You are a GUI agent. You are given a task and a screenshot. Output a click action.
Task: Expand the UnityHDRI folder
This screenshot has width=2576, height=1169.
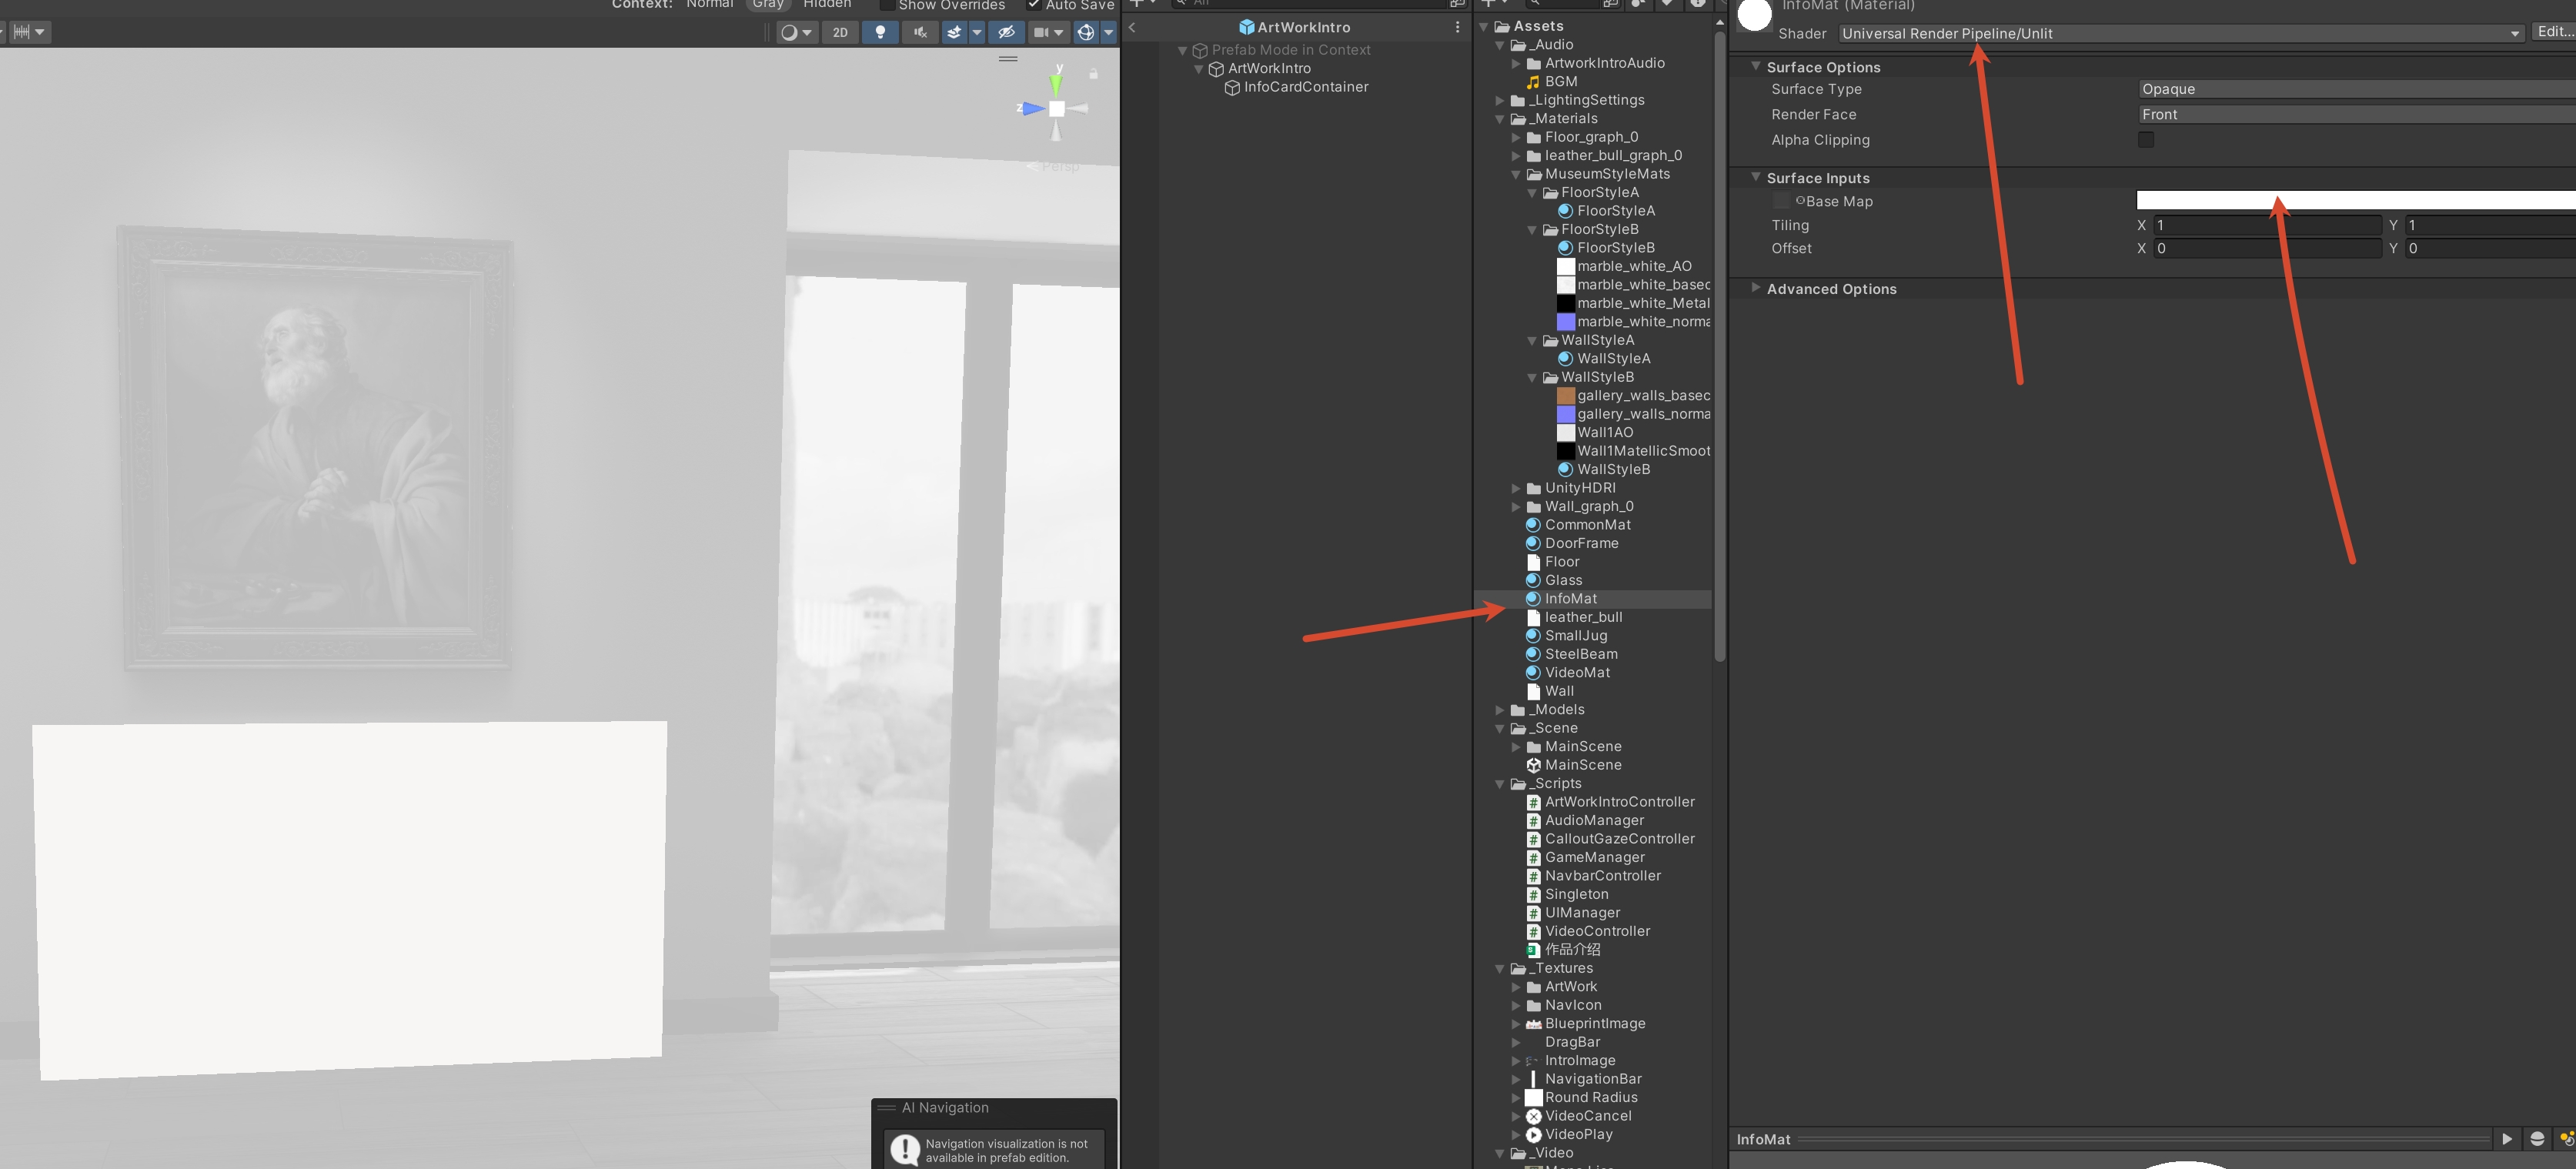click(x=1516, y=488)
